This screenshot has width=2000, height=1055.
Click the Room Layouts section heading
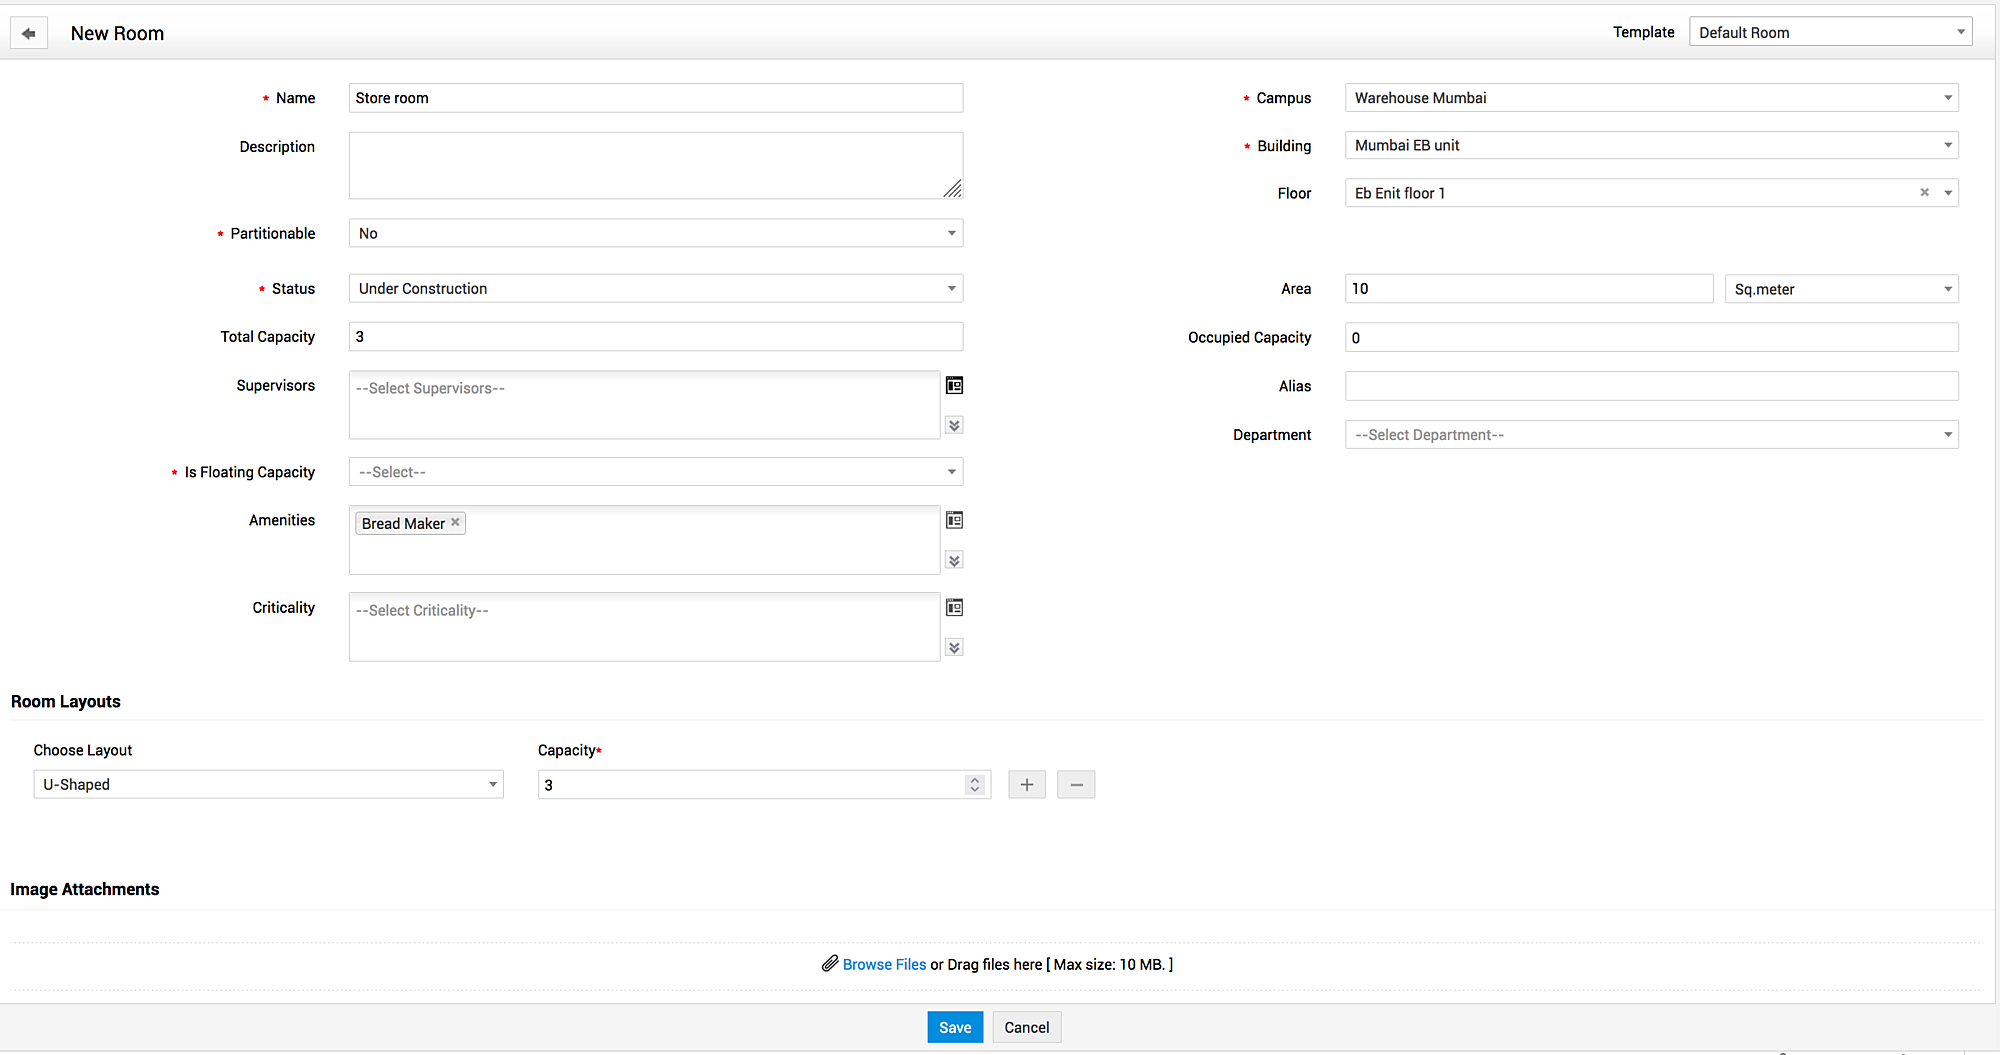pyautogui.click(x=66, y=702)
